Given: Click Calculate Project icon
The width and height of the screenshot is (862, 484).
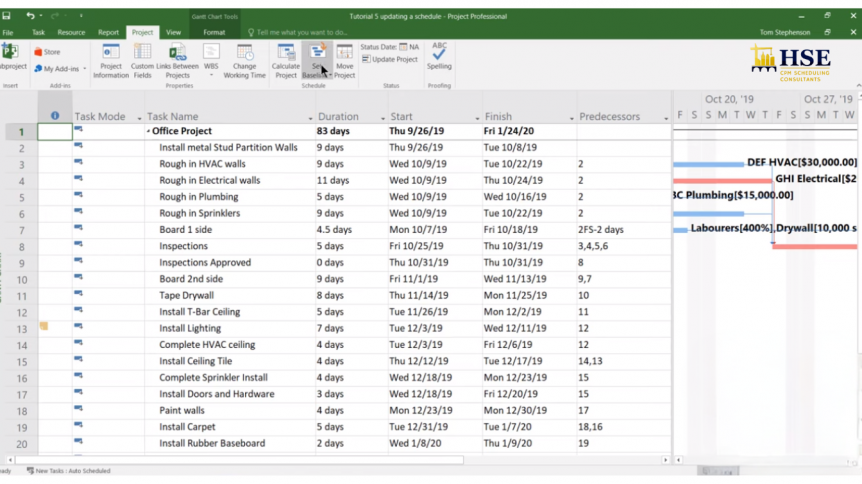Looking at the screenshot, I should coord(286,61).
